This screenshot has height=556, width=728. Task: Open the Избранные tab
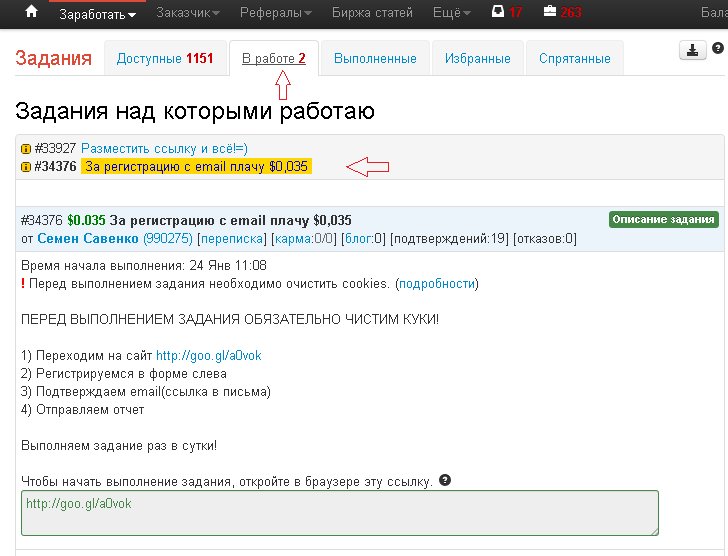click(478, 58)
